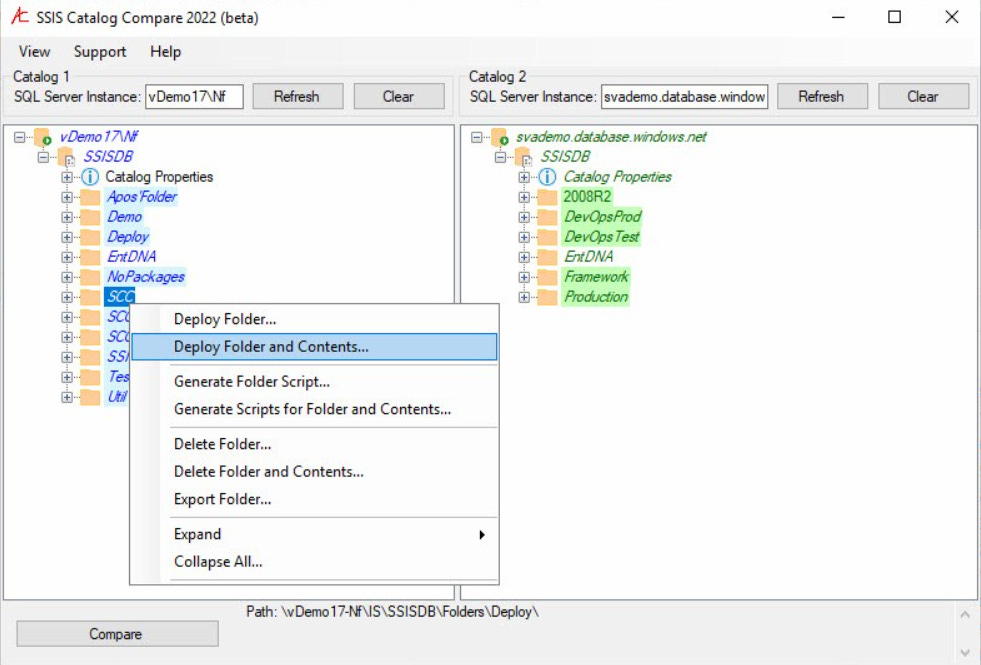This screenshot has height=665, width=981.
Task: Expand the Production folder node
Action: pyautogui.click(x=524, y=297)
